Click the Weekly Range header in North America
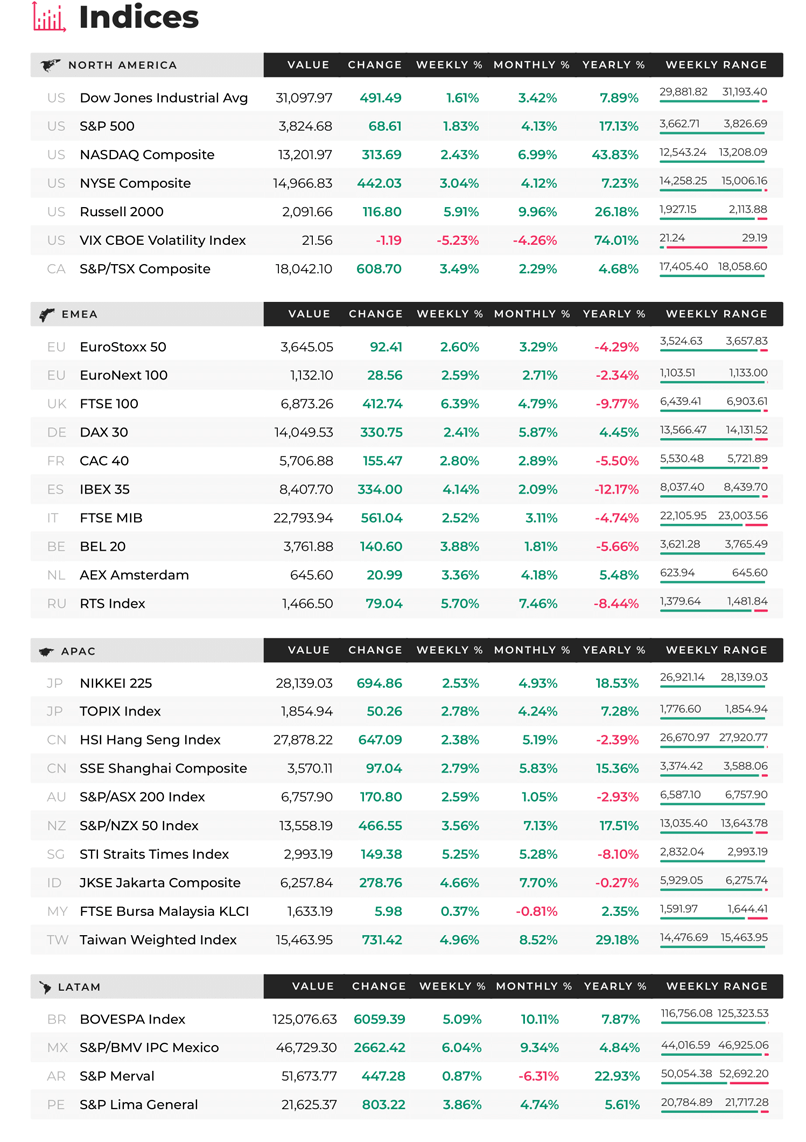Image resolution: width=806 pixels, height=1142 pixels. coord(716,65)
